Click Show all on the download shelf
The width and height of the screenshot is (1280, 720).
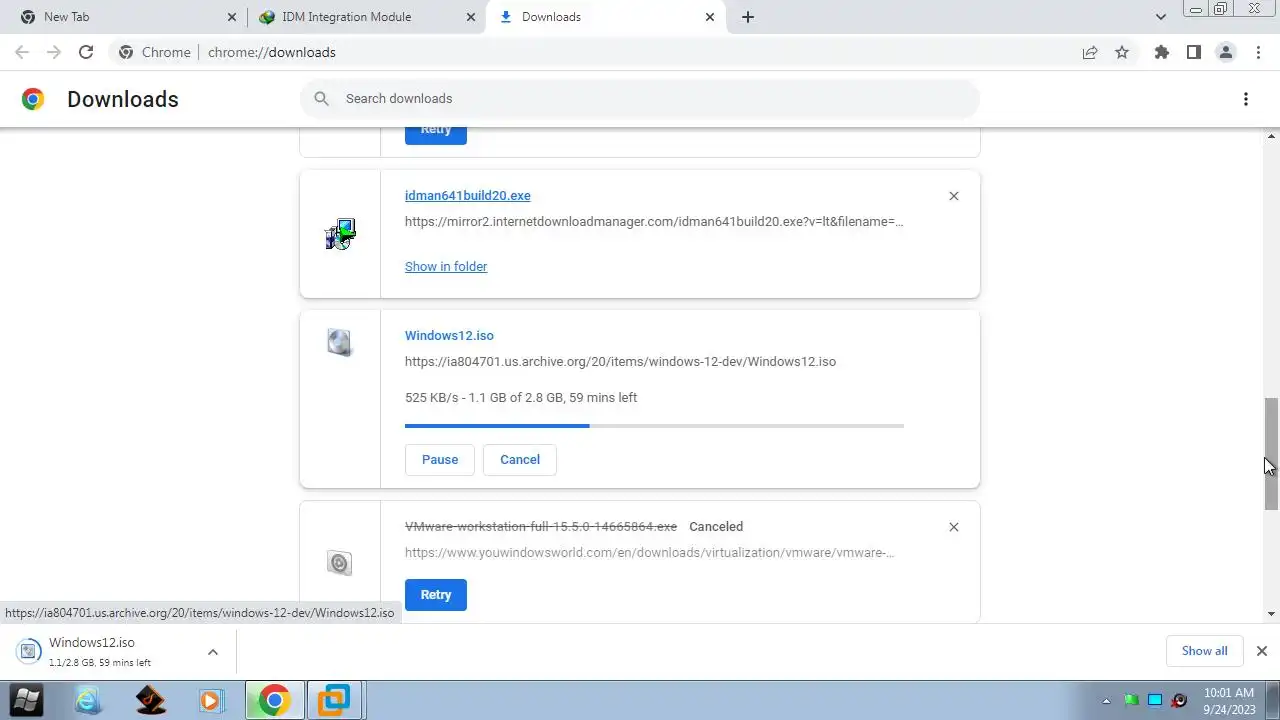point(1205,651)
